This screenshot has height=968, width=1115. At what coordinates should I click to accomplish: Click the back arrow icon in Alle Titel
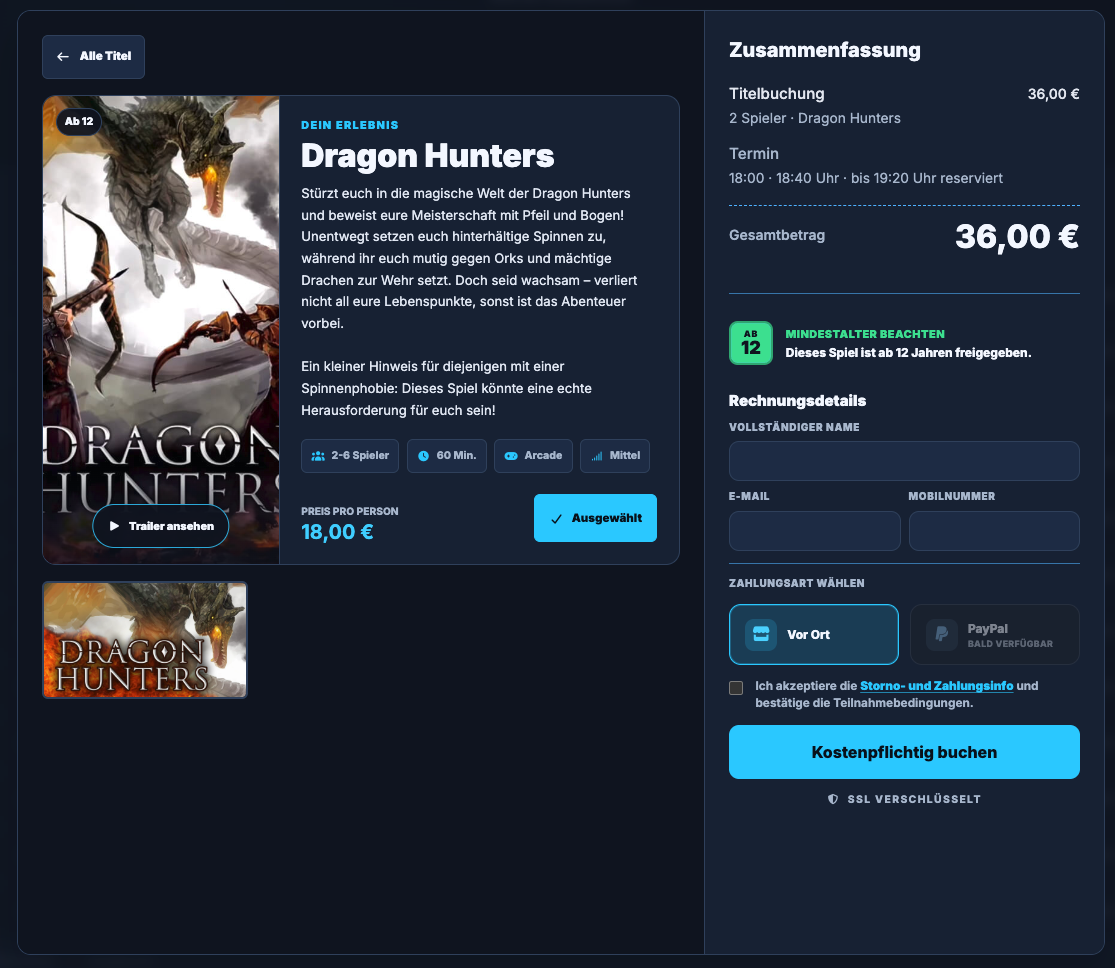tap(63, 57)
